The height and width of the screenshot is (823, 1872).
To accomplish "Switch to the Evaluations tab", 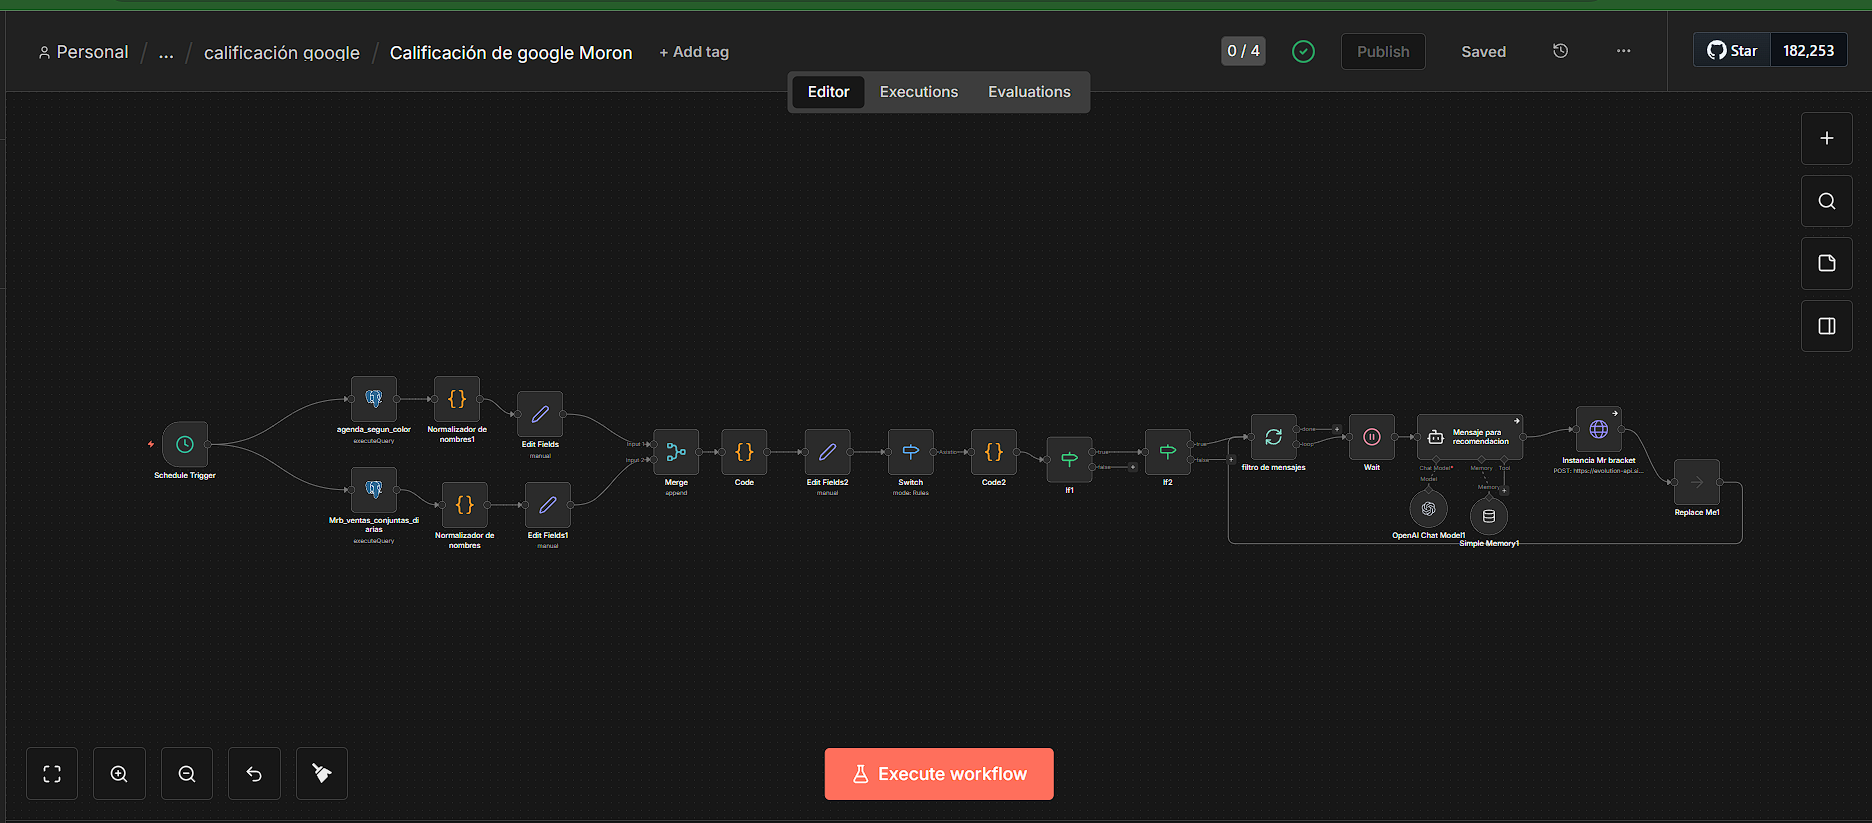I will [1029, 92].
